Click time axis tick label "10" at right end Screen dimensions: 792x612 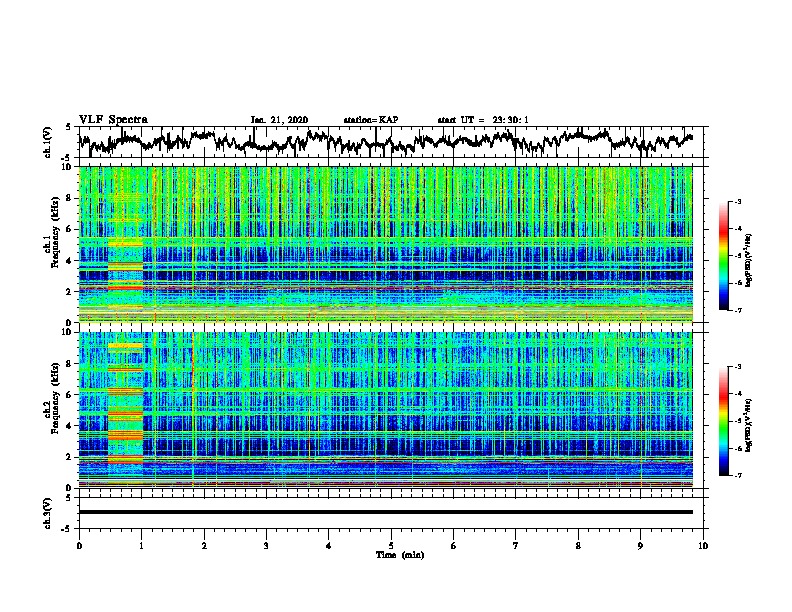703,546
